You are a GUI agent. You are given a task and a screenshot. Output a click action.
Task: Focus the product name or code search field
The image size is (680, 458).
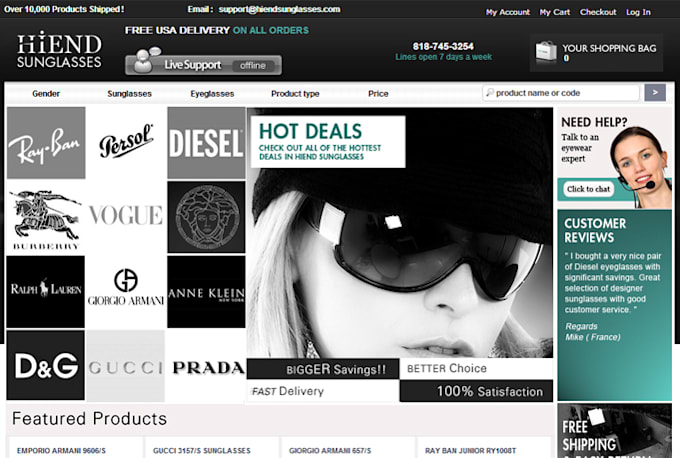[561, 93]
